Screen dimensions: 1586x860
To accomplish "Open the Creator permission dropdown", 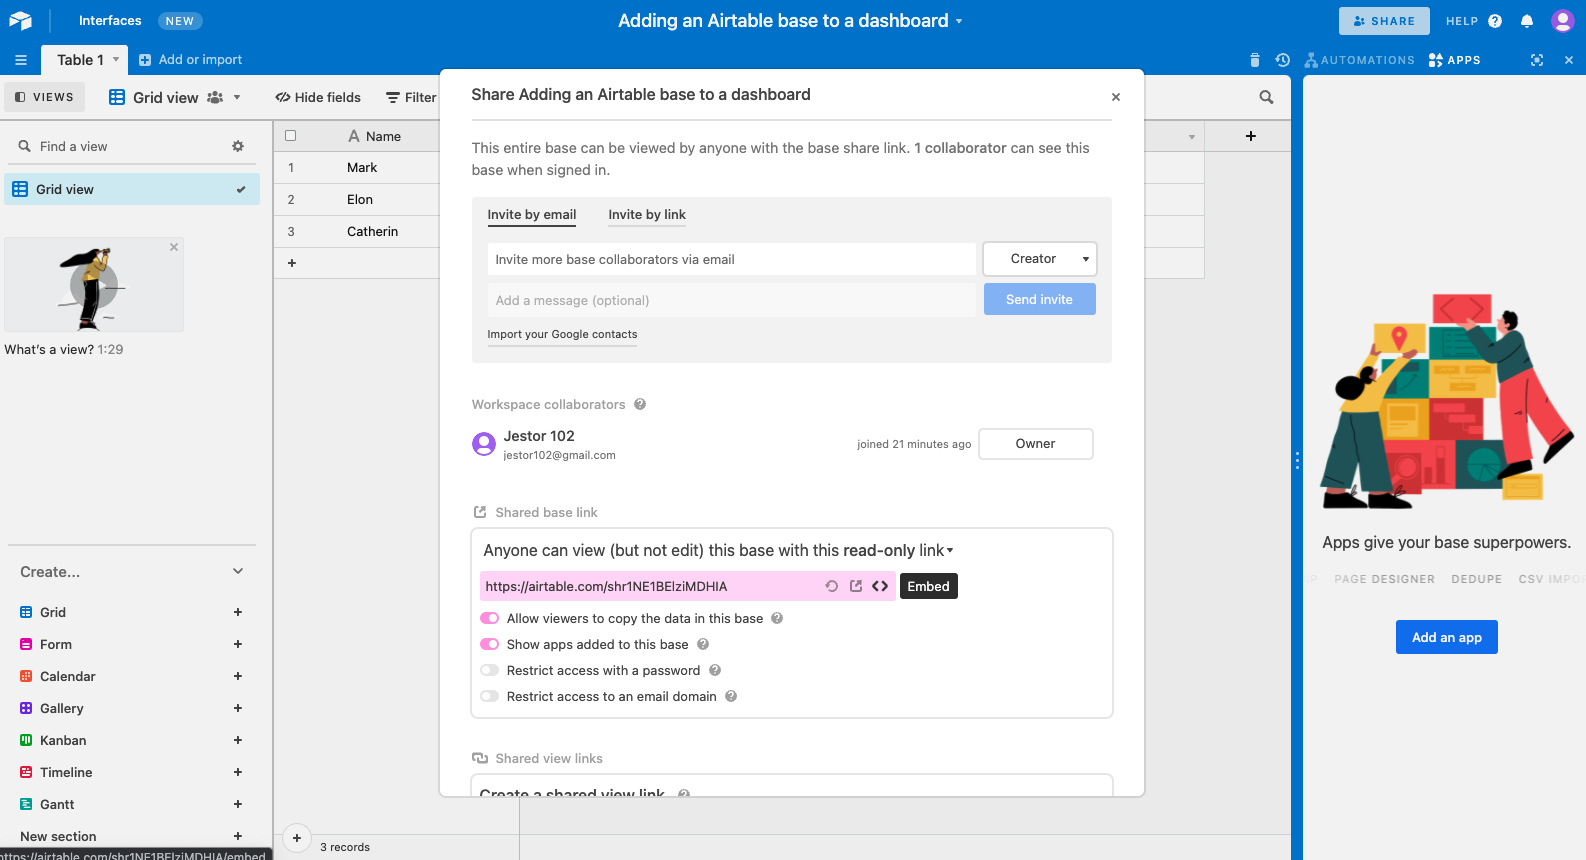I will (1040, 259).
